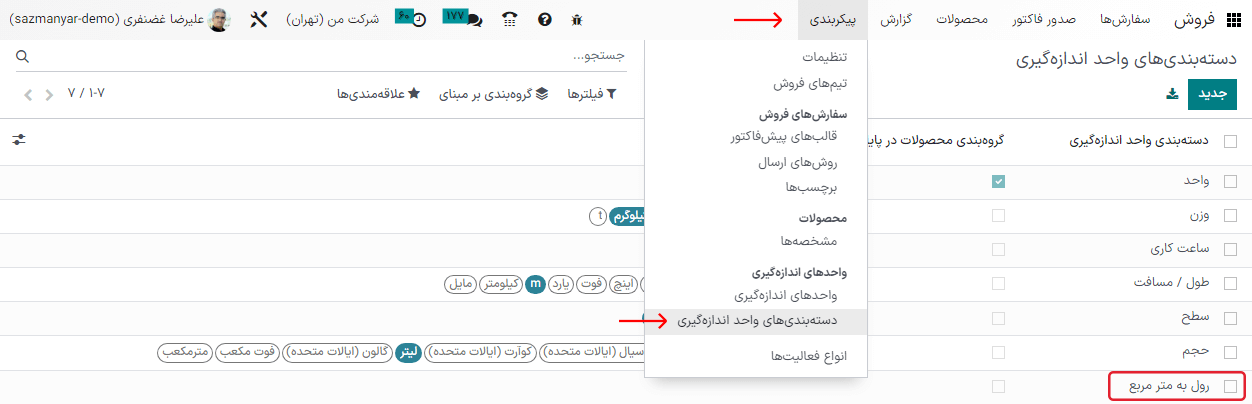
Task: Click the VoIP phone icon
Action: 510,19
